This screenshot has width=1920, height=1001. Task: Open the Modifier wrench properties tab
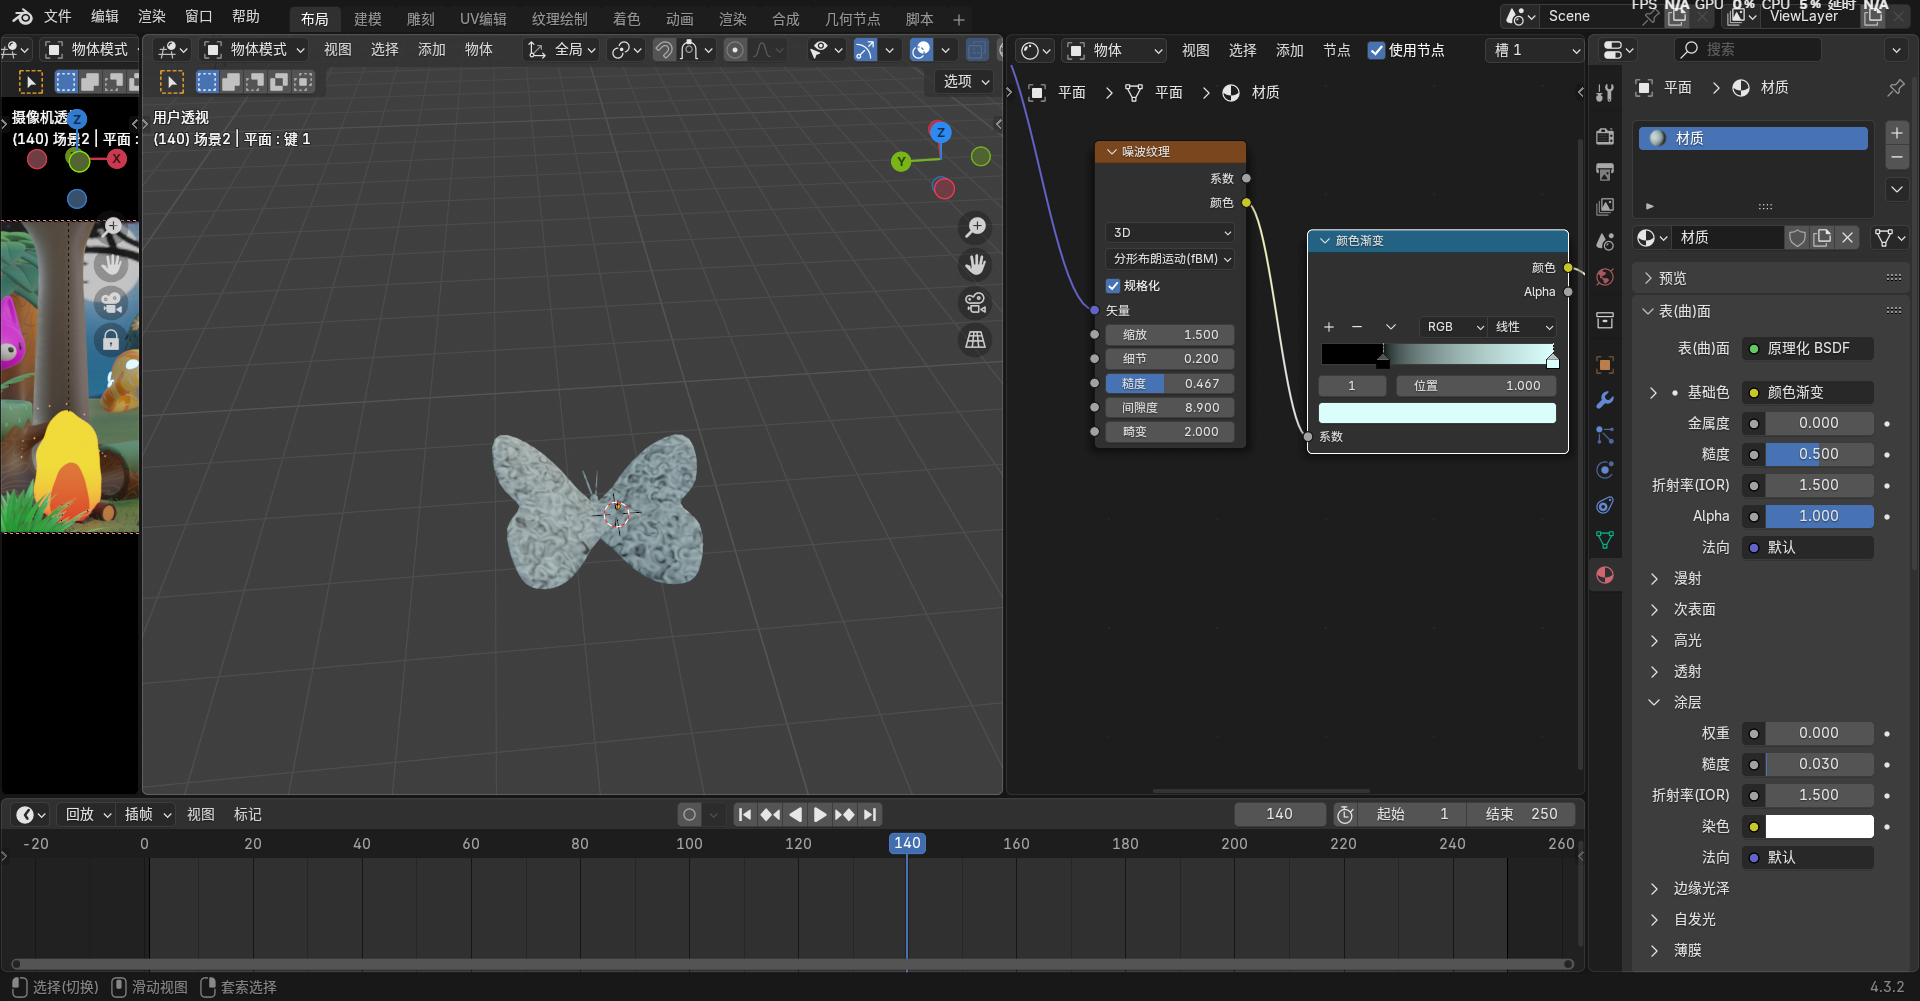click(1605, 400)
